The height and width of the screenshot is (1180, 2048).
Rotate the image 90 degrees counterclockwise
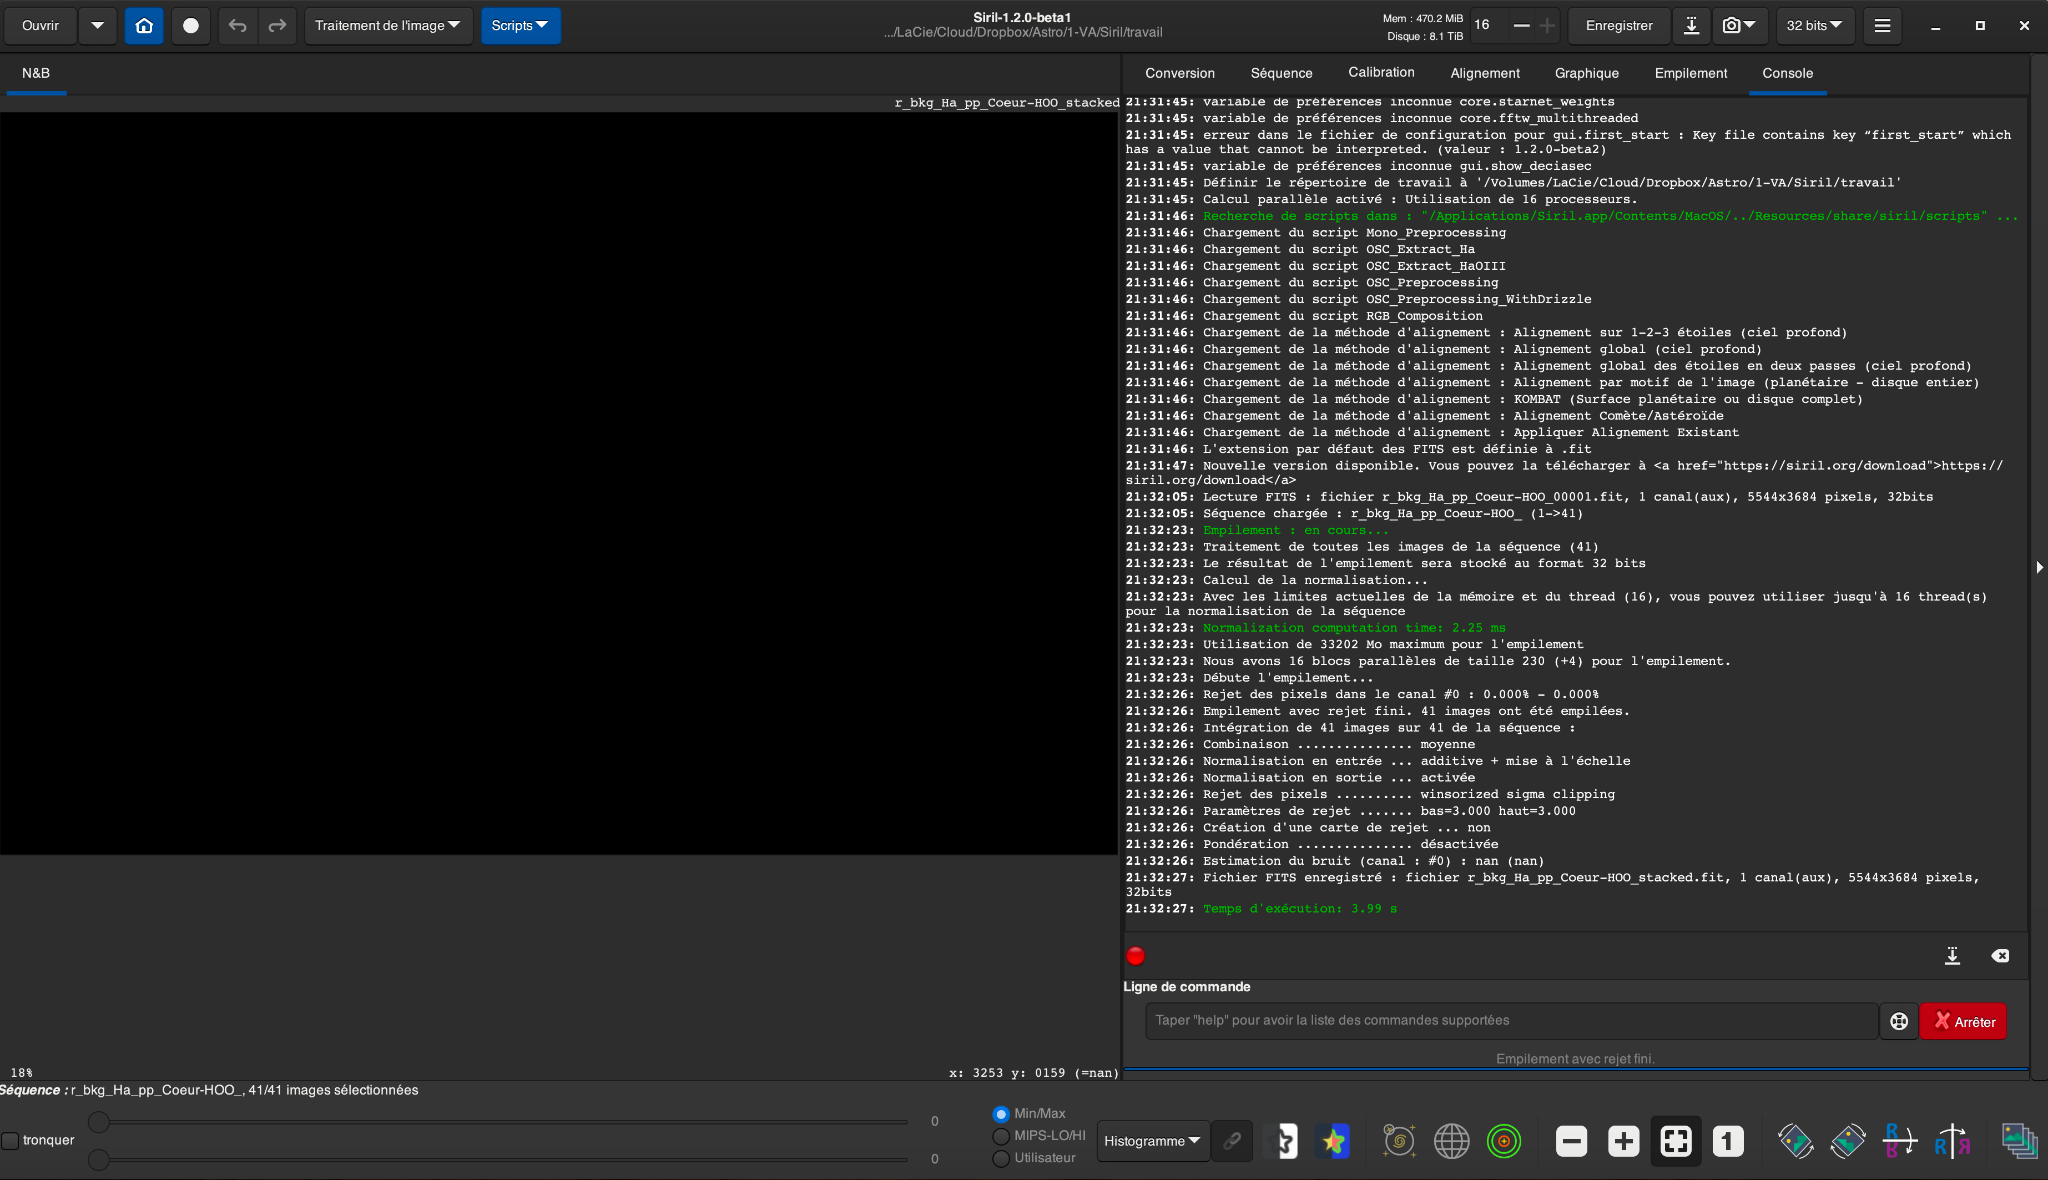1796,1140
